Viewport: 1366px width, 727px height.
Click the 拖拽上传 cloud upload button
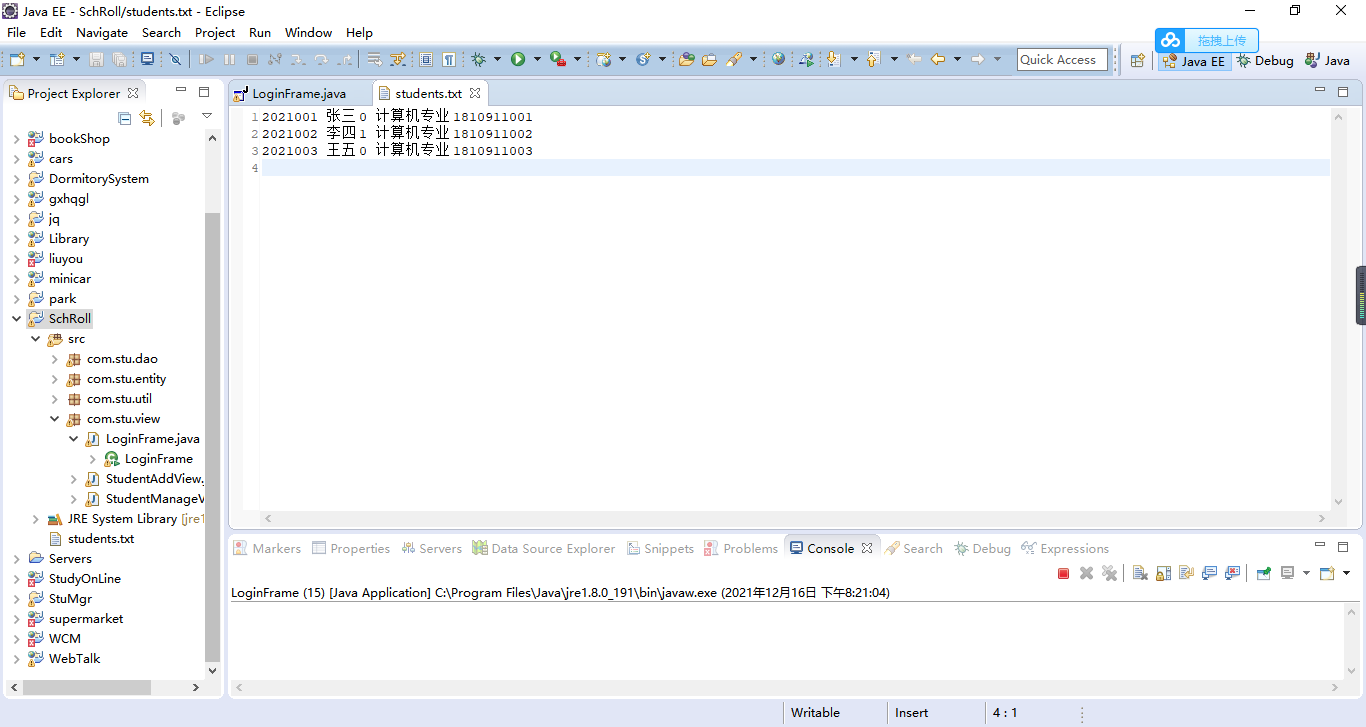[1207, 40]
